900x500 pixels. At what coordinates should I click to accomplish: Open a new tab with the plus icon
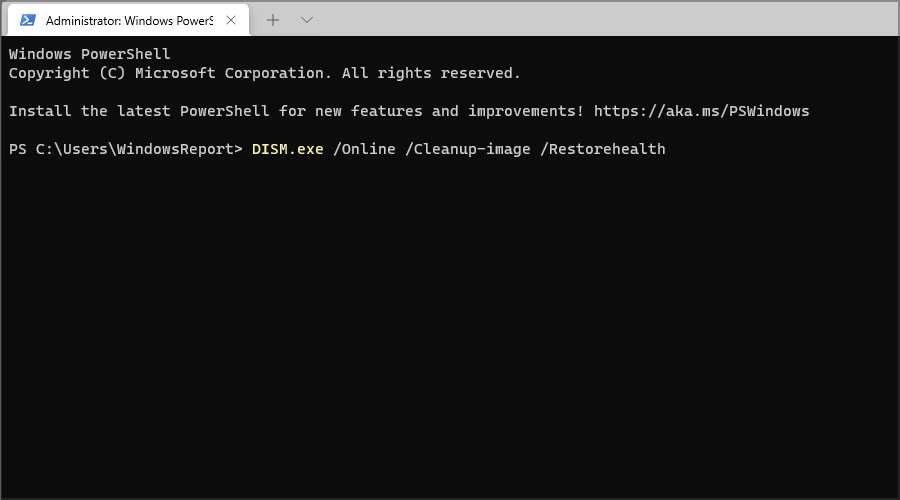pyautogui.click(x=273, y=20)
